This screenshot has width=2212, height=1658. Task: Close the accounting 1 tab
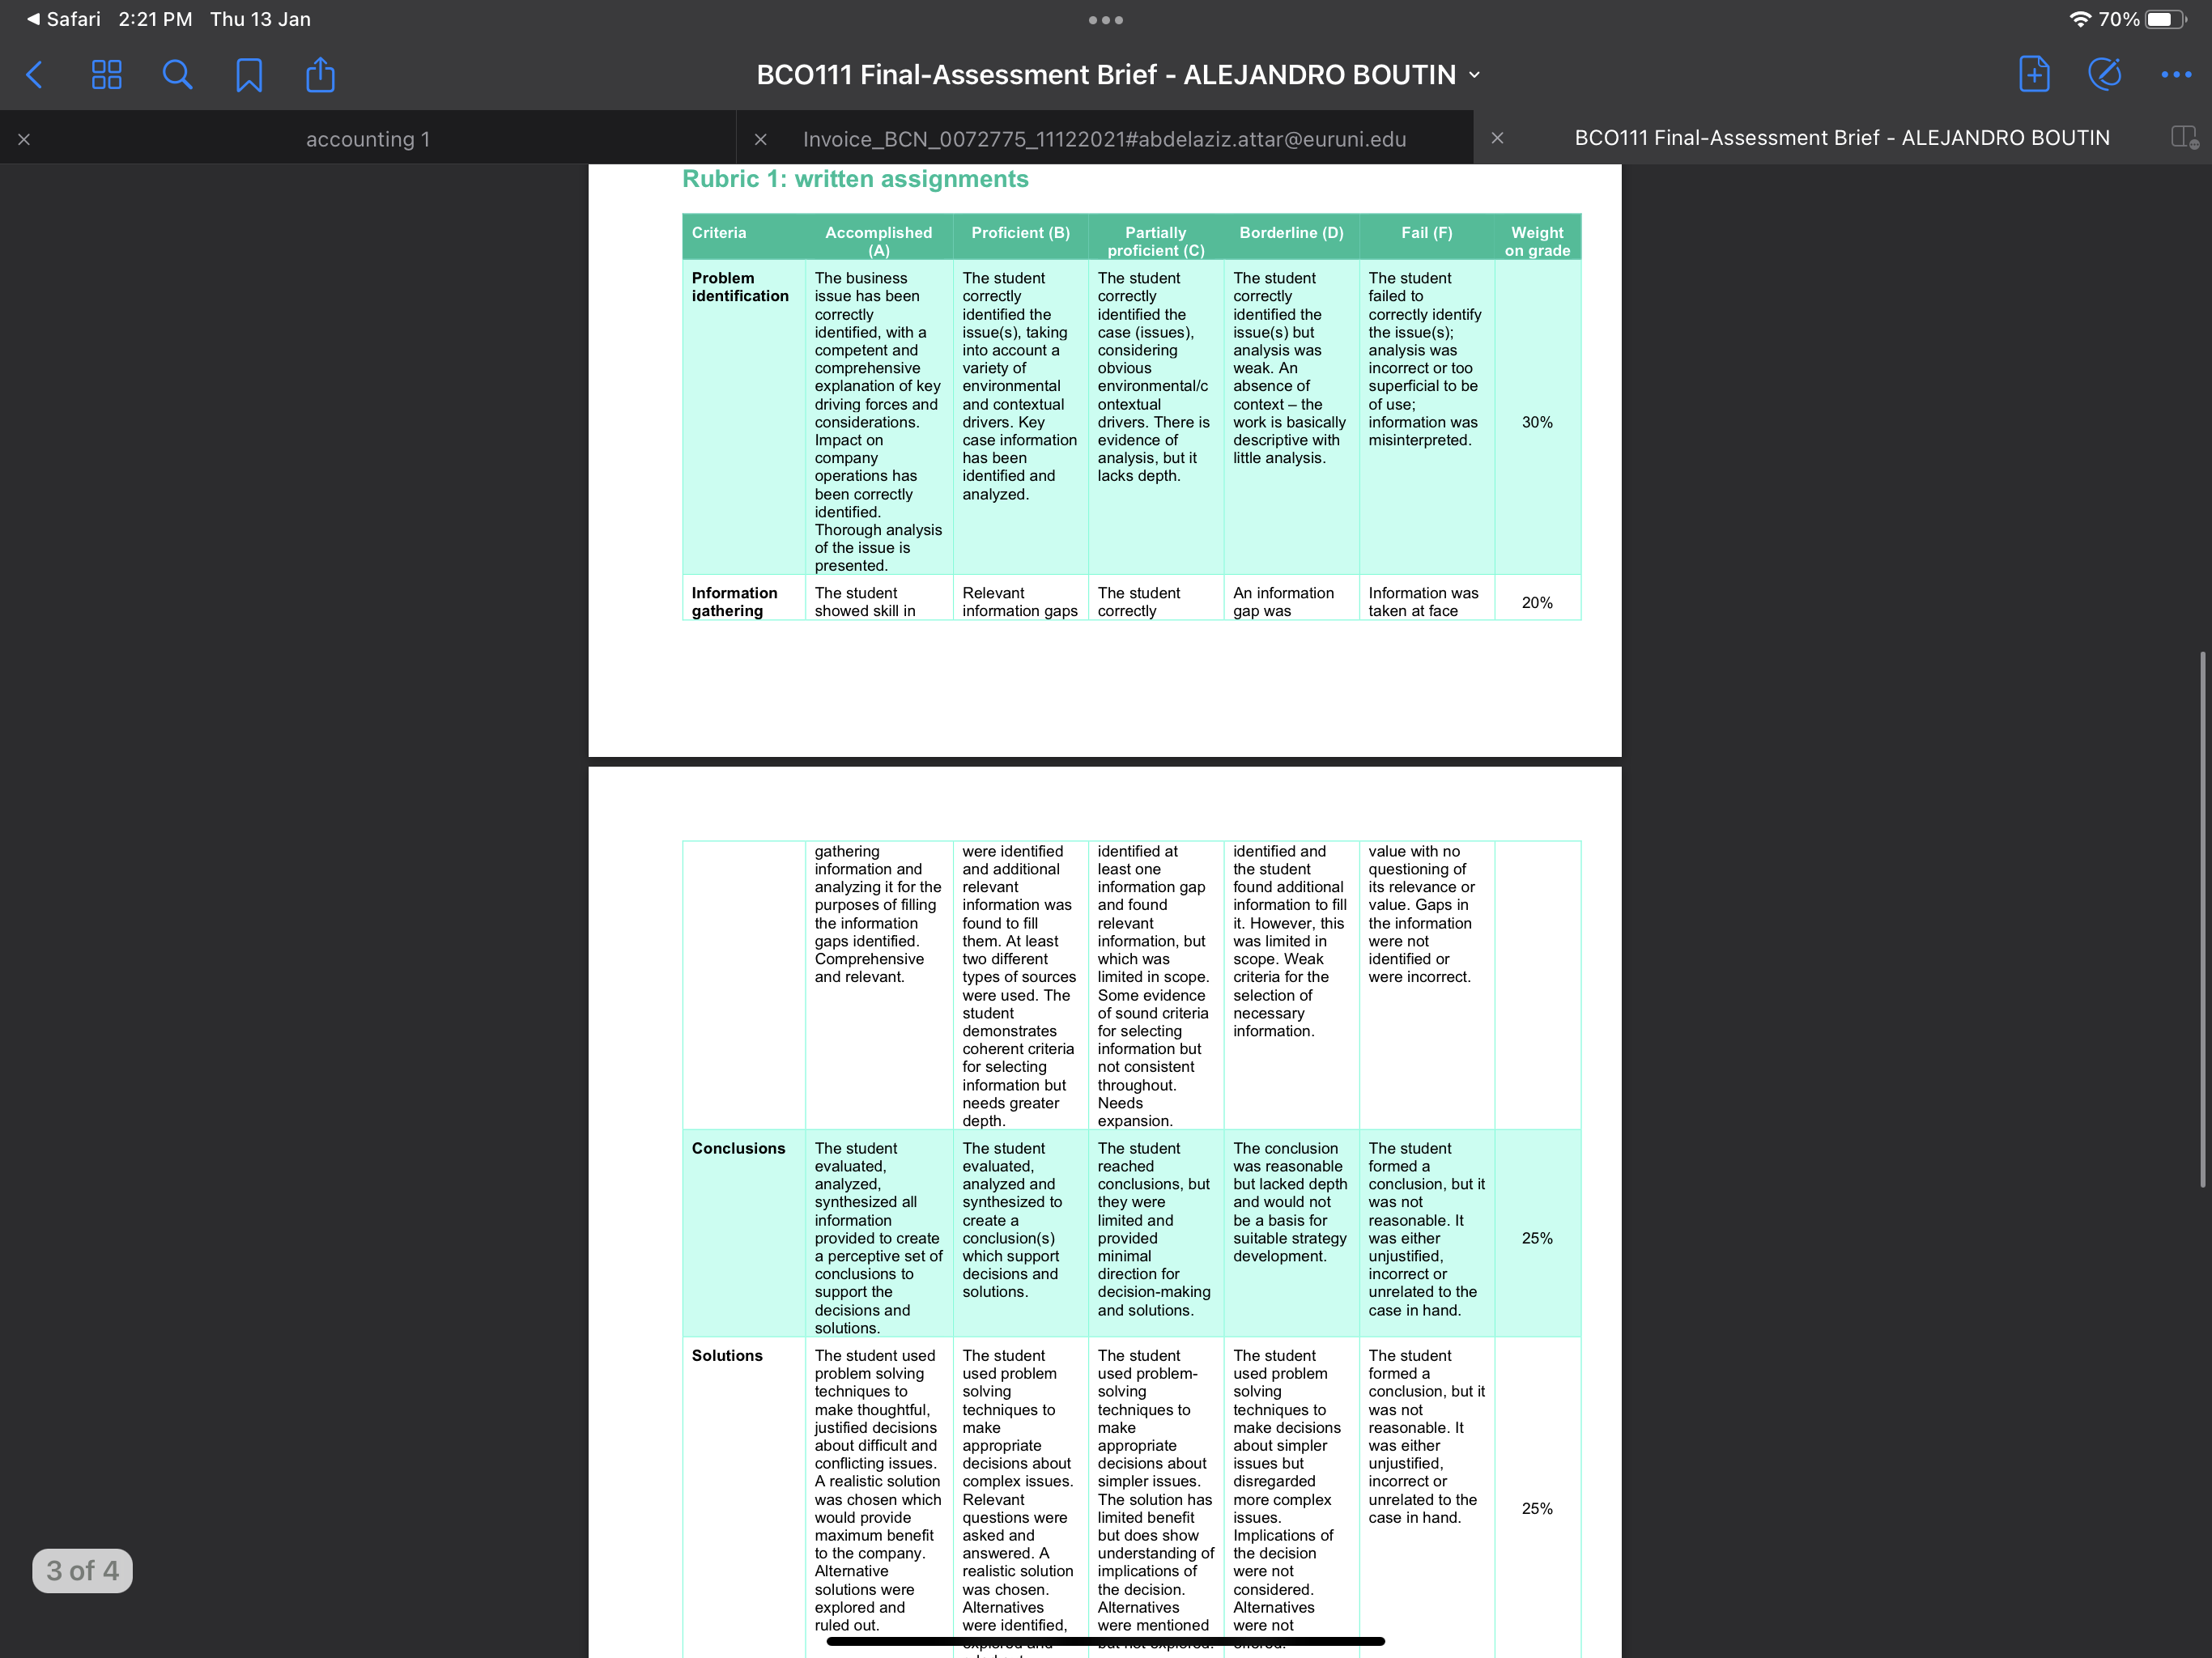click(x=24, y=139)
